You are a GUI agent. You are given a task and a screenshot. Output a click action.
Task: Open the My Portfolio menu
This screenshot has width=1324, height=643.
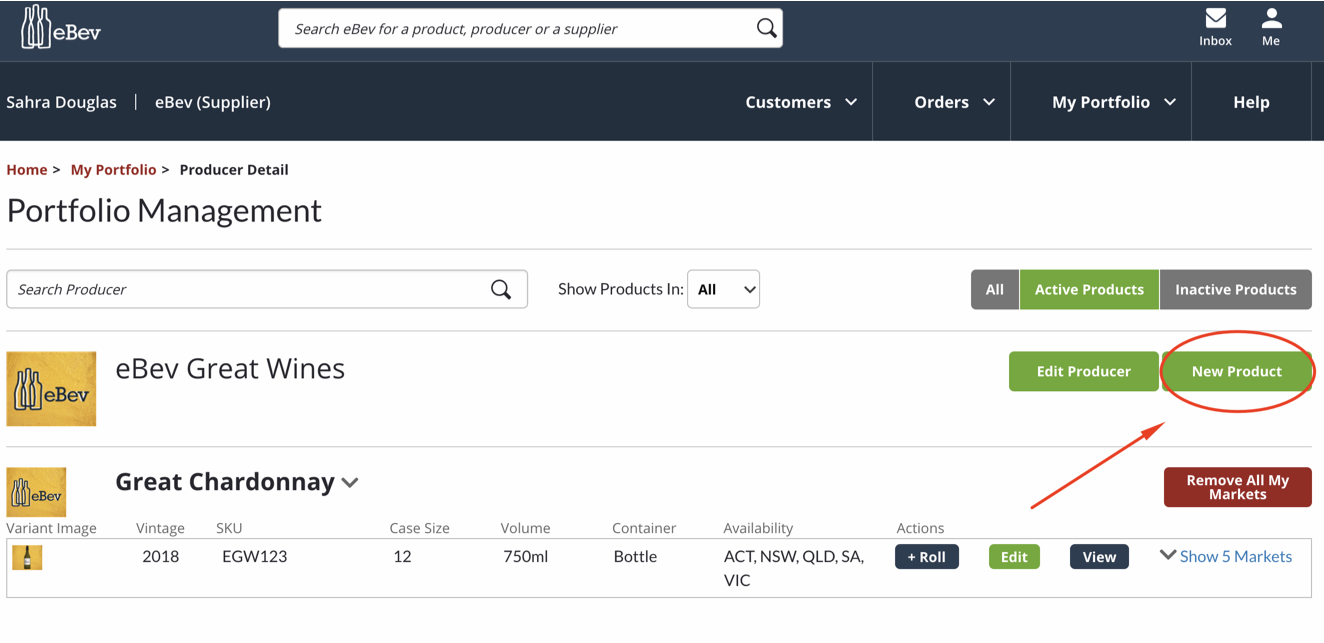click(x=1113, y=102)
